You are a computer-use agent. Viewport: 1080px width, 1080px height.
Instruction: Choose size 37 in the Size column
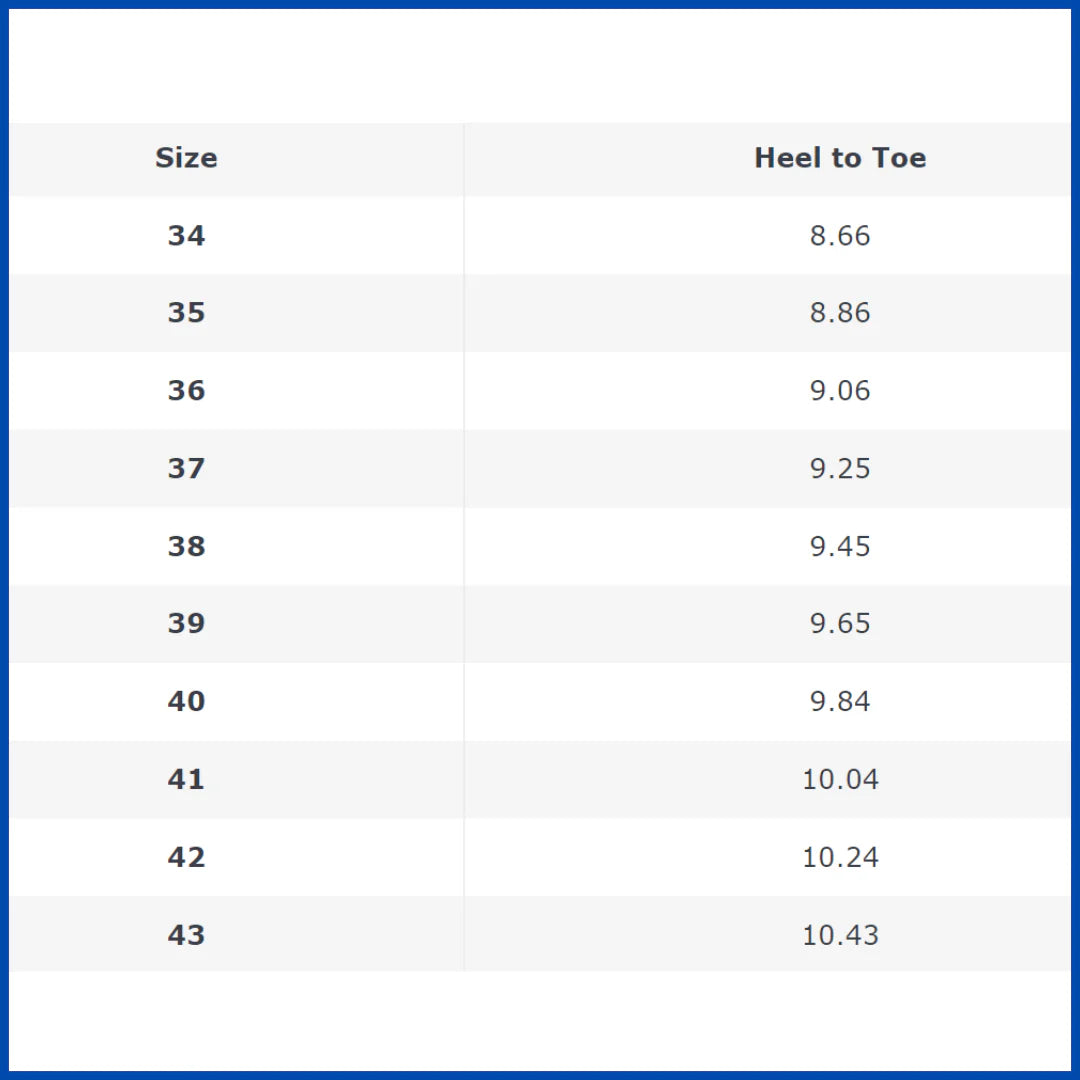point(186,468)
